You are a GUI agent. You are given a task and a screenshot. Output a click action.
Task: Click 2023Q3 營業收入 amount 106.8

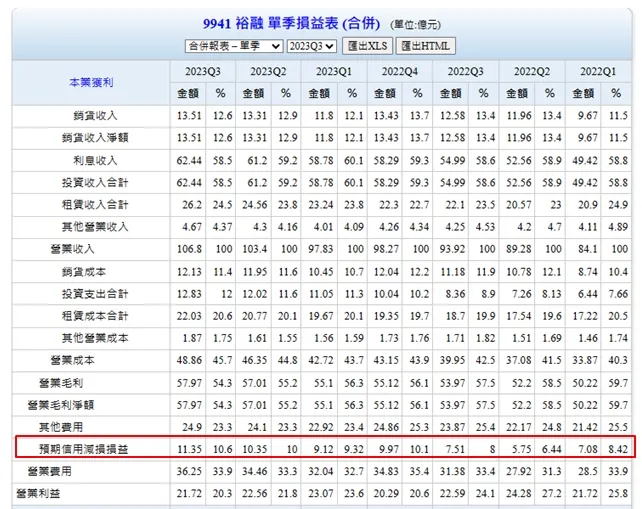tap(189, 249)
